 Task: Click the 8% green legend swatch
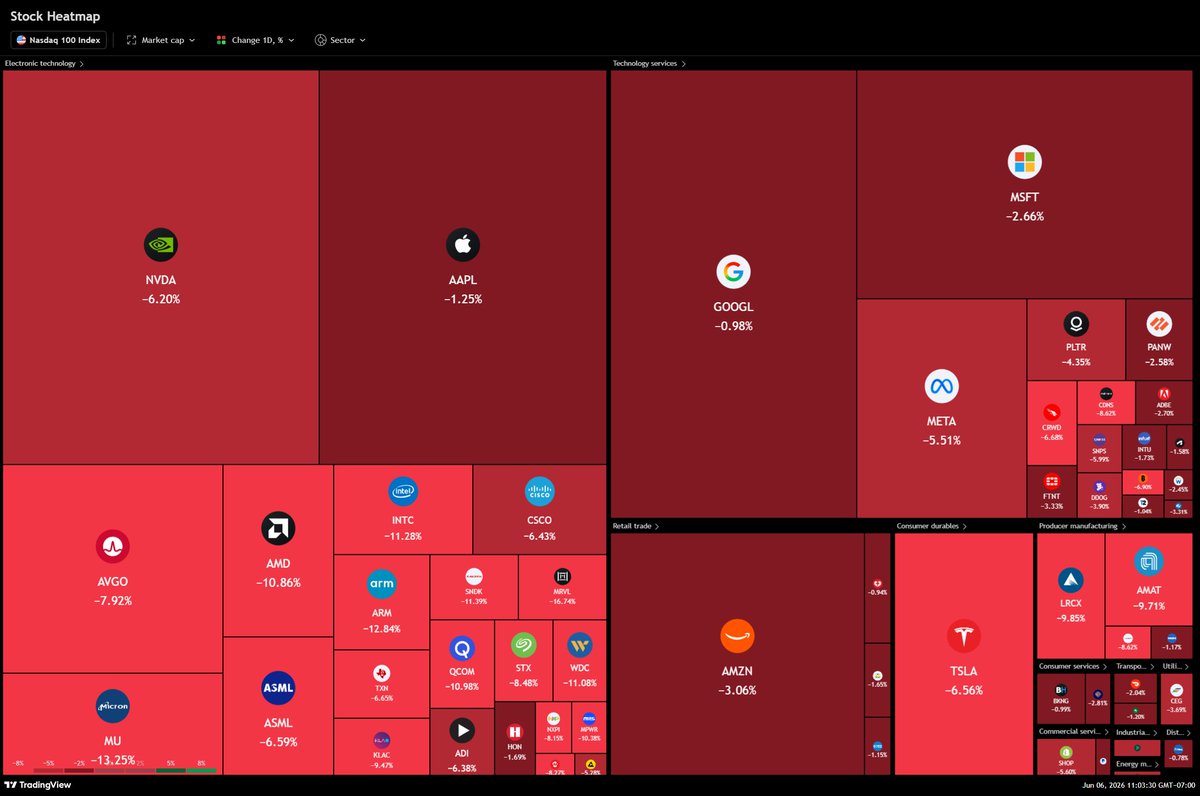click(201, 770)
